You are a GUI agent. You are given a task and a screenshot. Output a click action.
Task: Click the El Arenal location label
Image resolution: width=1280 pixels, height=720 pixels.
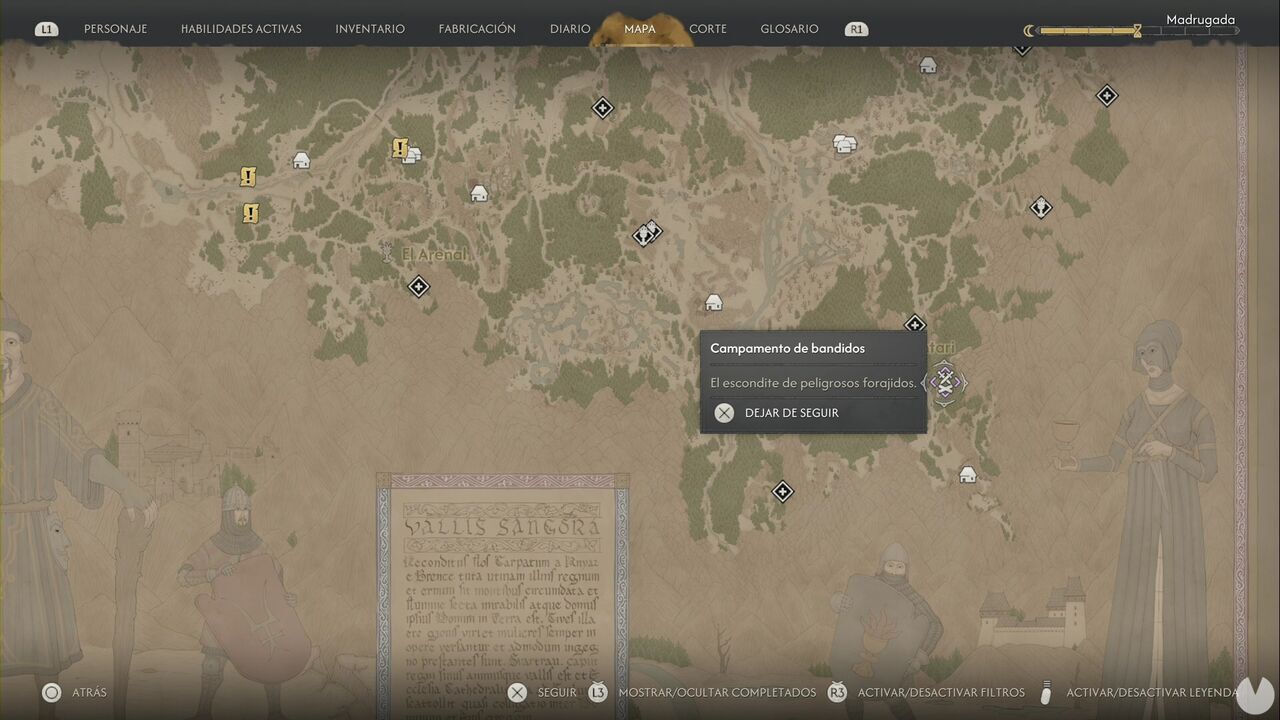point(434,255)
